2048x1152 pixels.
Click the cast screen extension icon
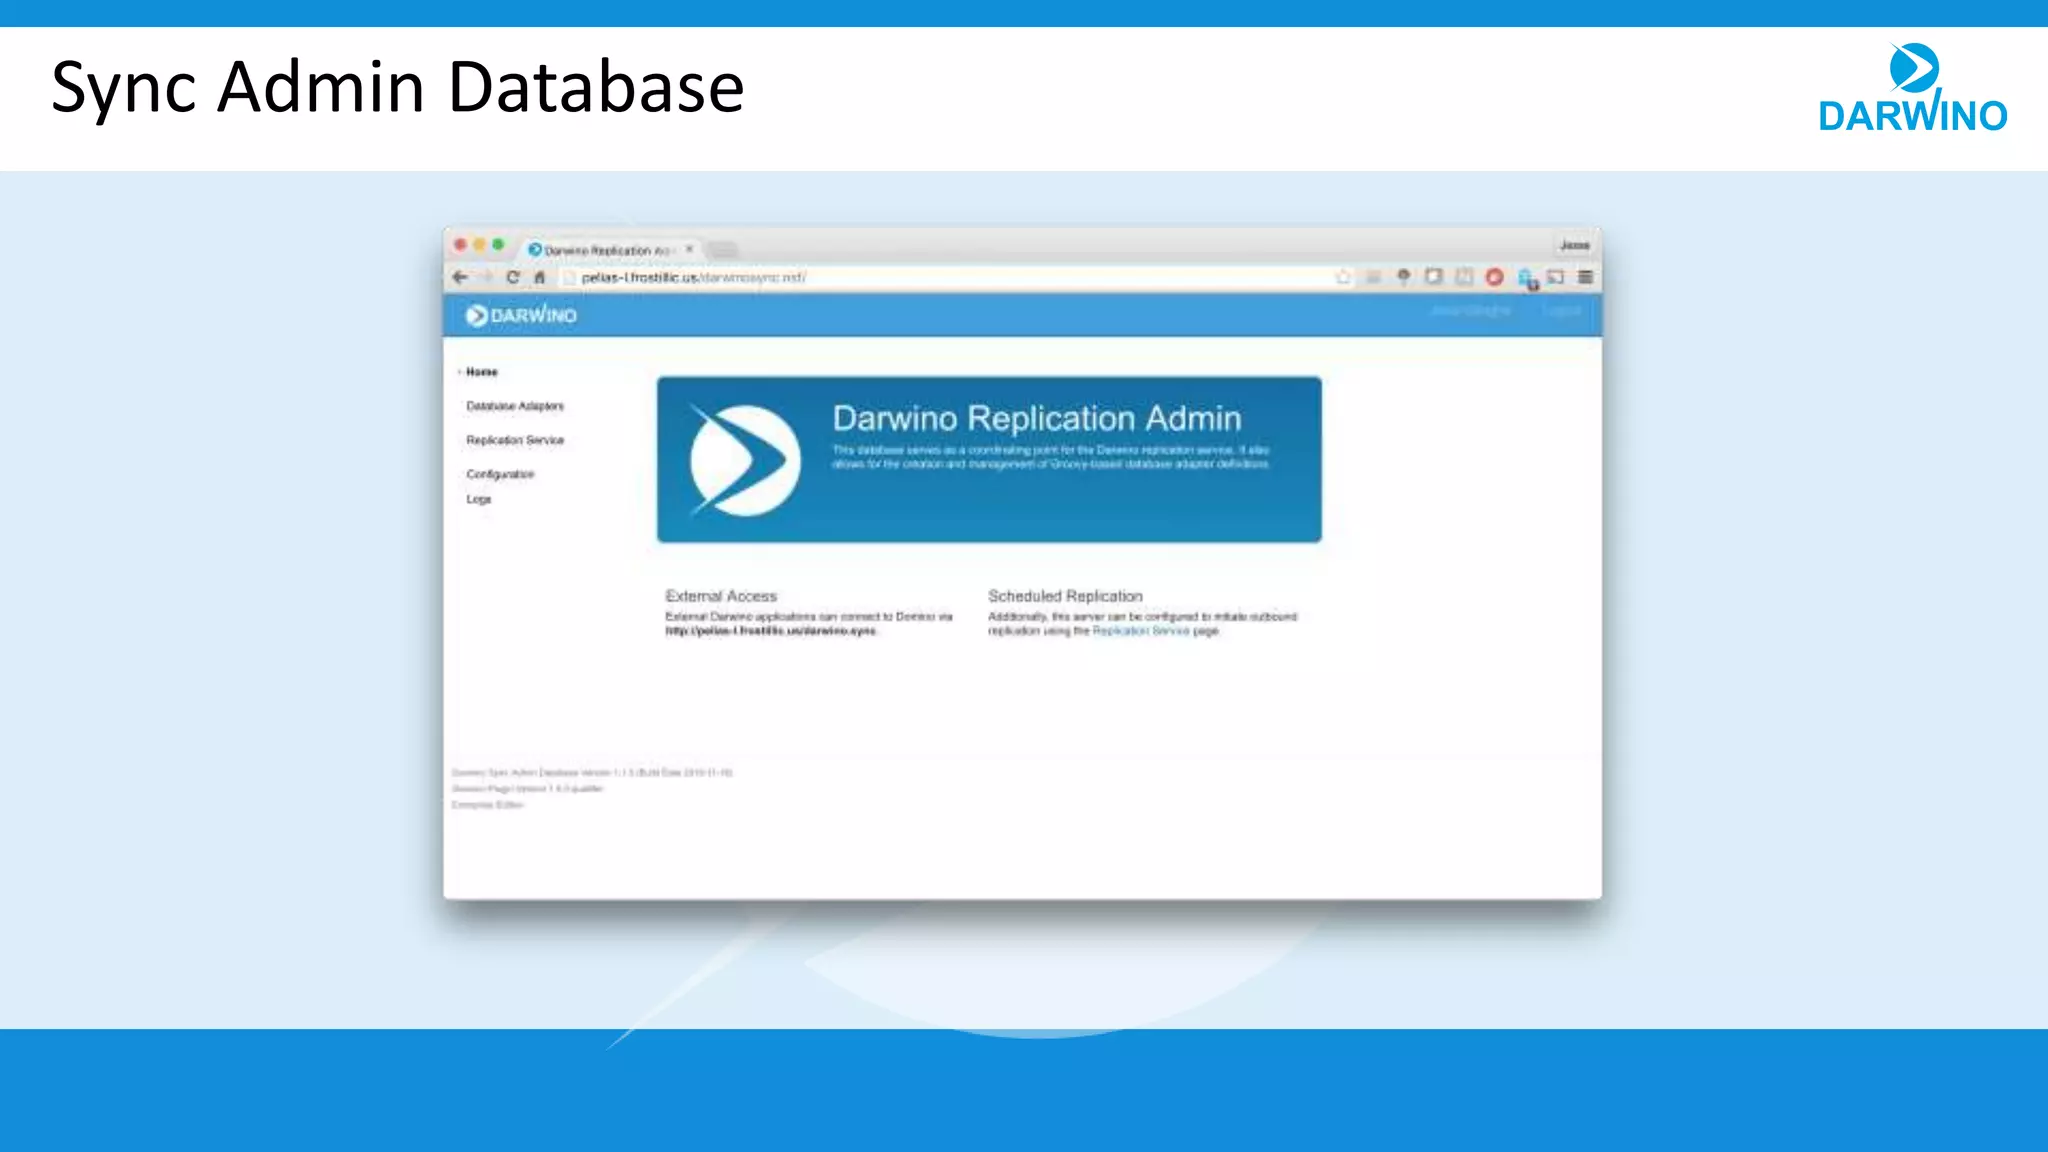(1556, 277)
